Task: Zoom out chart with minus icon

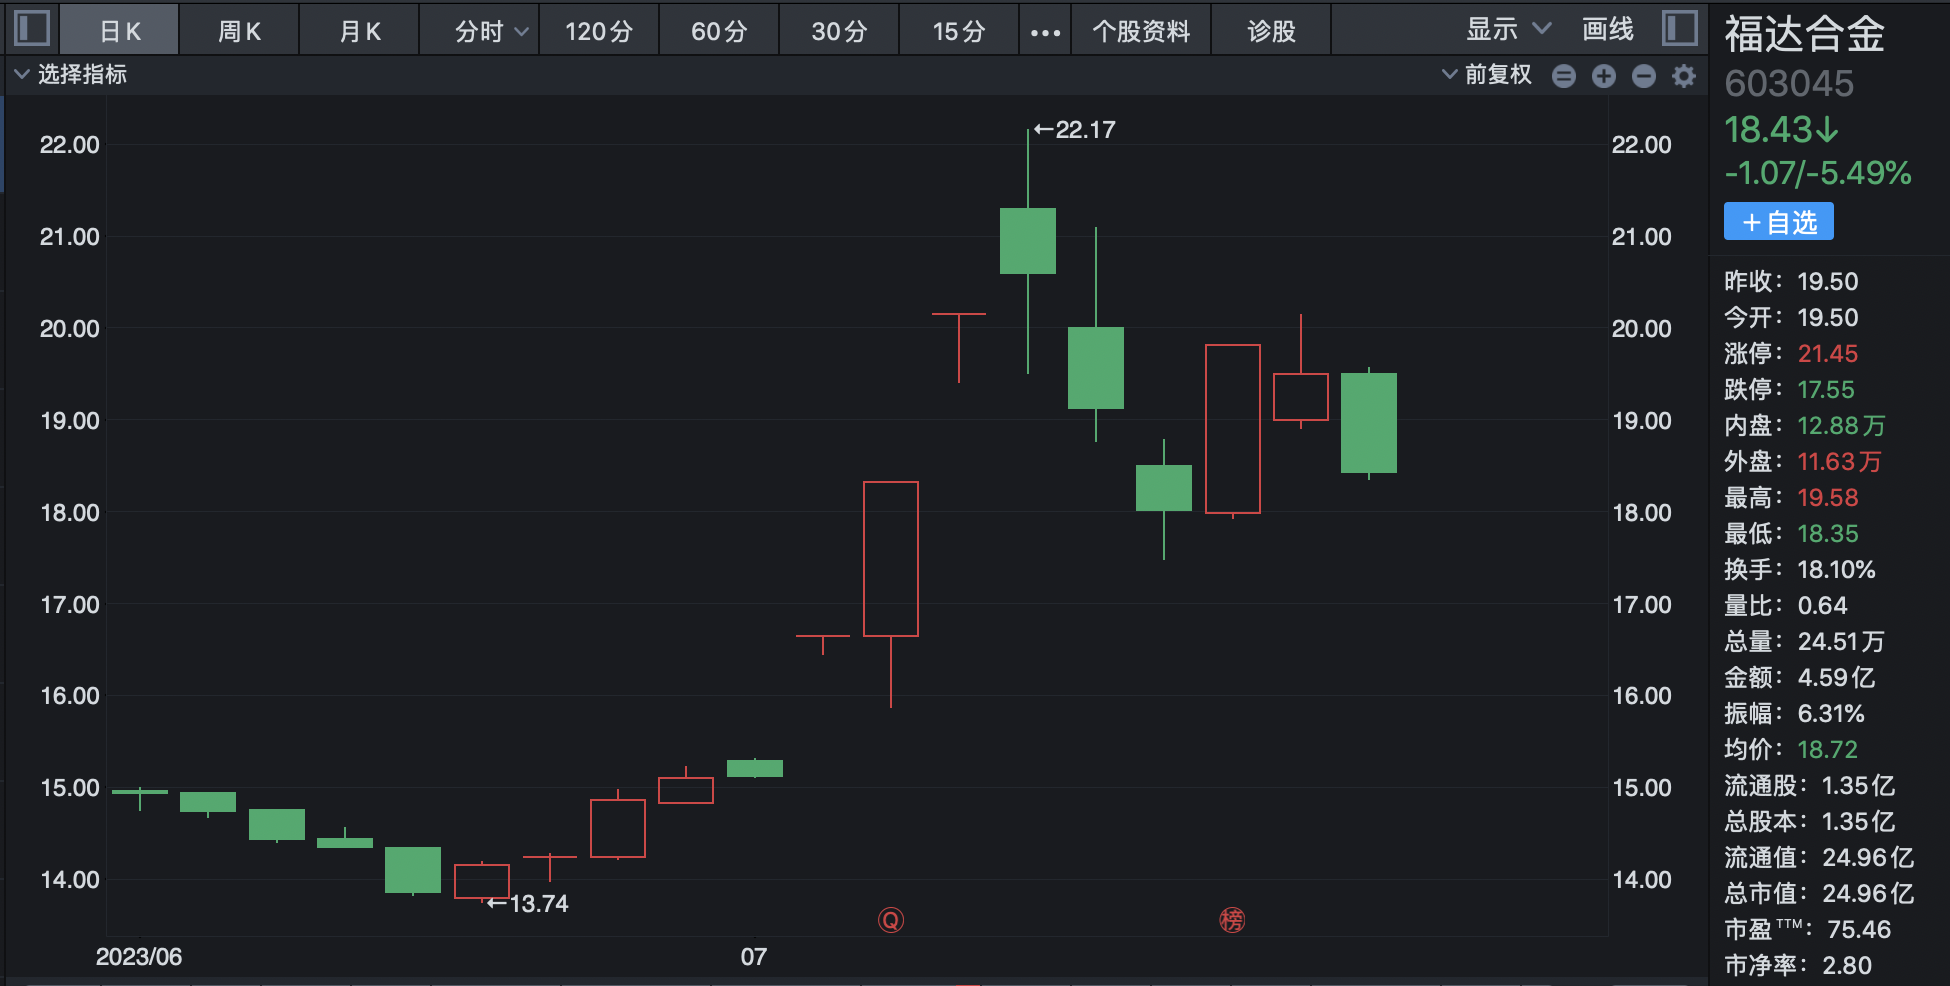Action: tap(1644, 76)
